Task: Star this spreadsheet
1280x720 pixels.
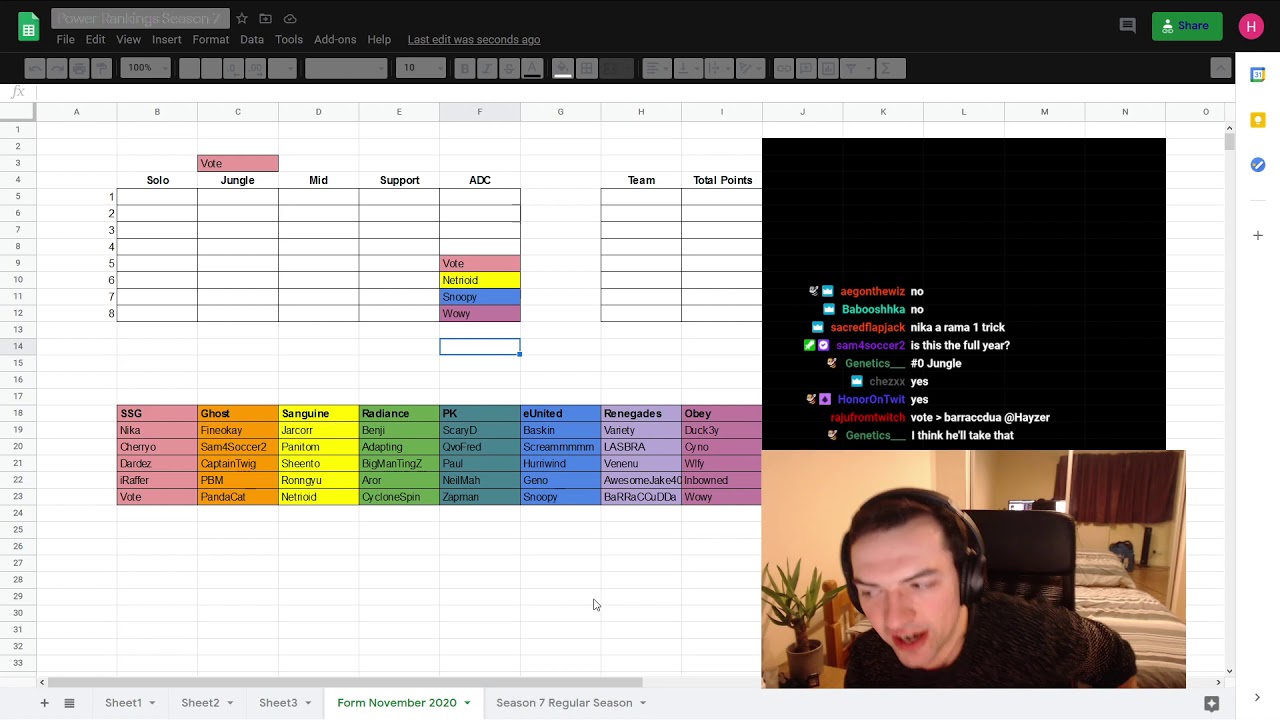Action: coord(242,19)
